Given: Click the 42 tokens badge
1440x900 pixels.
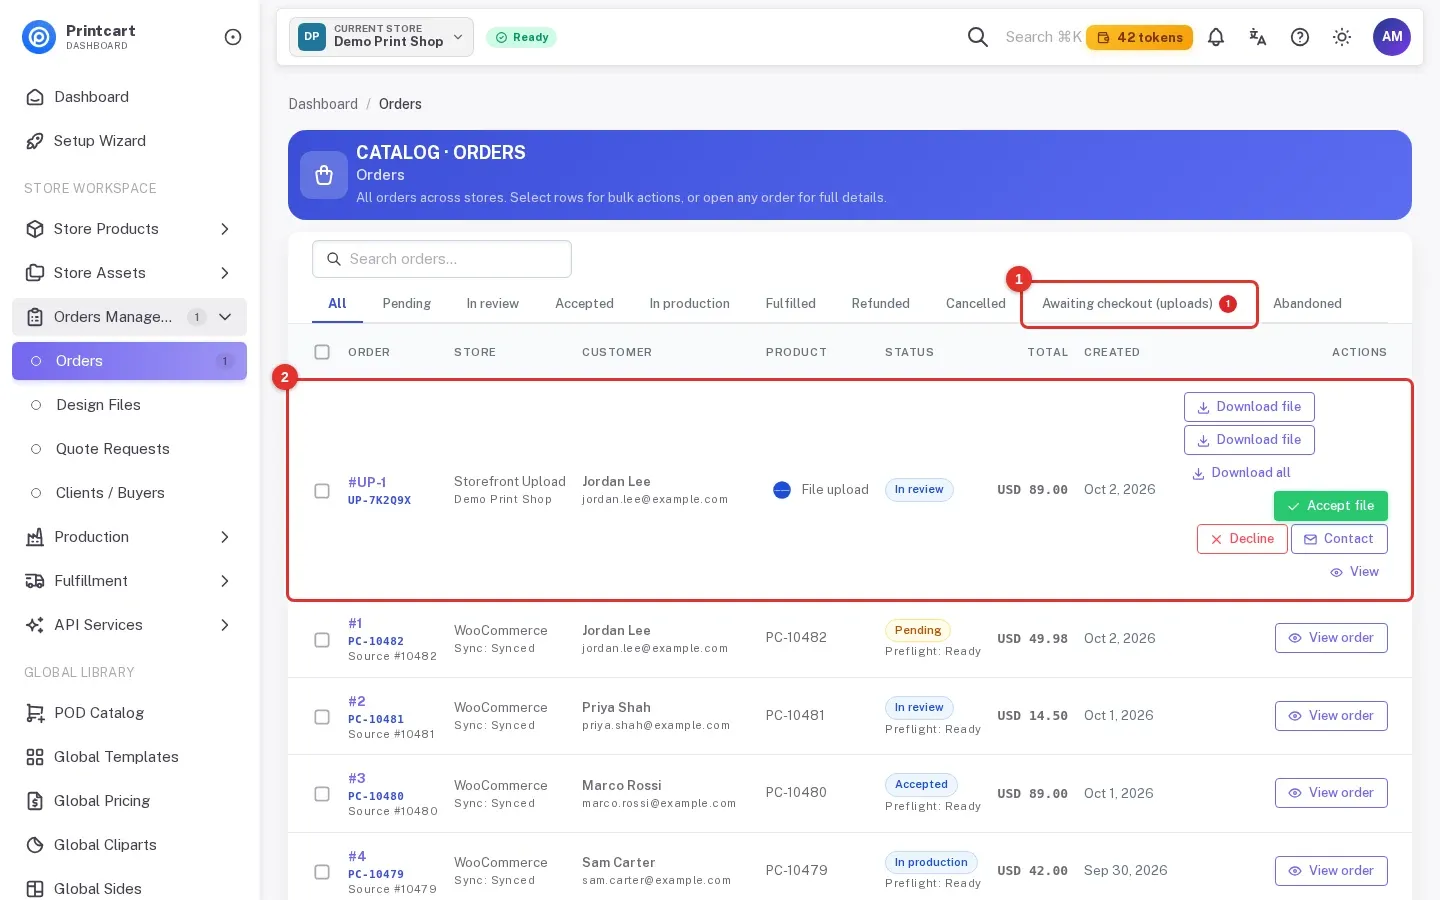Looking at the screenshot, I should point(1139,37).
